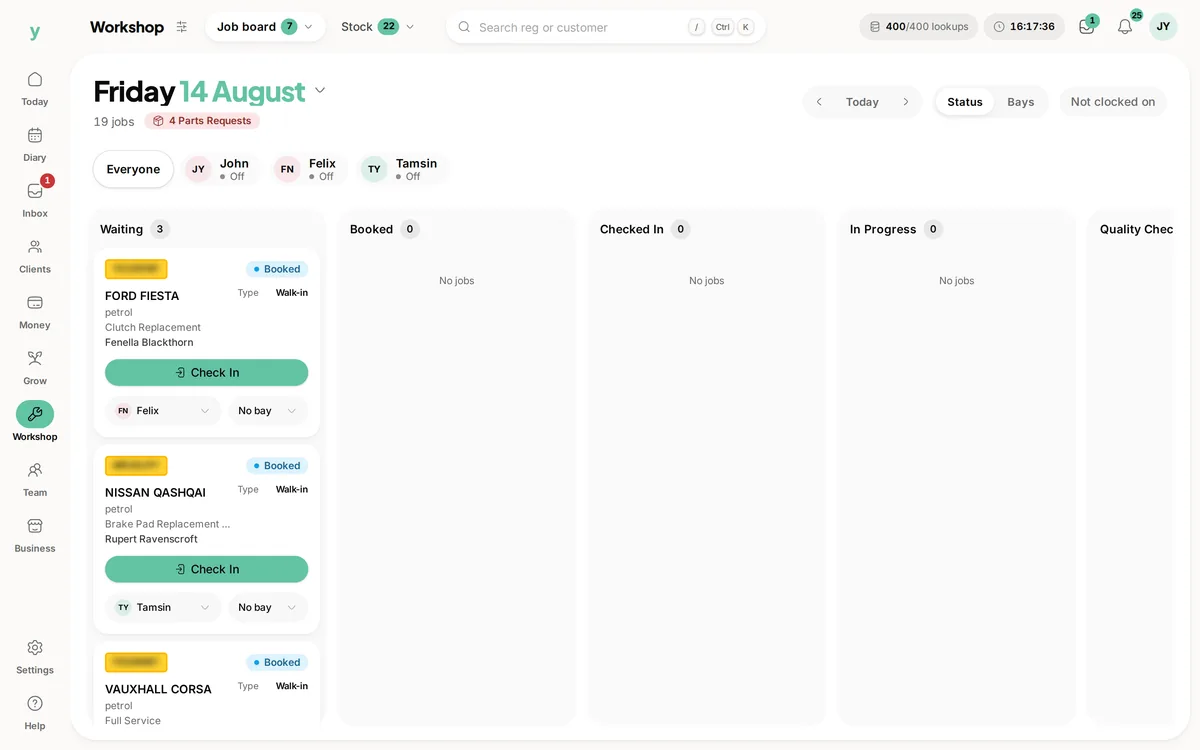The width and height of the screenshot is (1200, 750).
Task: Open the Inbox in sidebar
Action: point(35,200)
